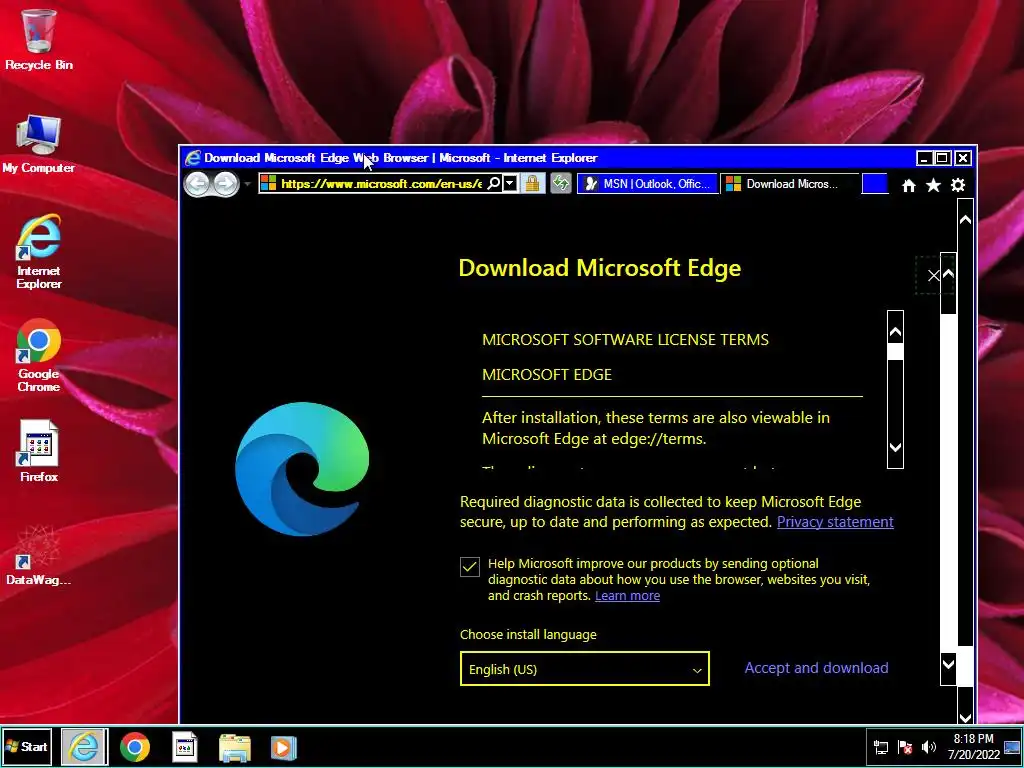The width and height of the screenshot is (1024, 768).
Task: Click Accept and download
Action: tap(816, 667)
